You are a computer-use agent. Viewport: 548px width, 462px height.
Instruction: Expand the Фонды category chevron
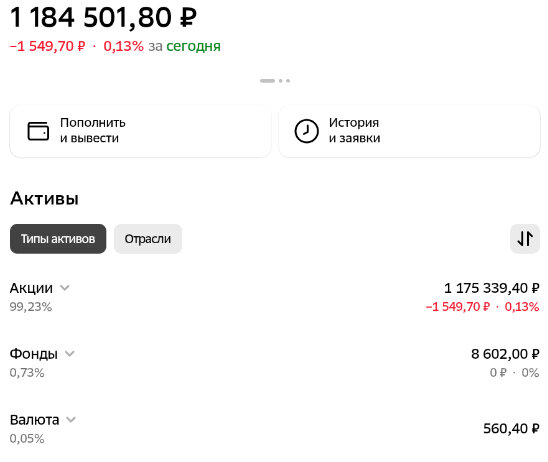70,354
